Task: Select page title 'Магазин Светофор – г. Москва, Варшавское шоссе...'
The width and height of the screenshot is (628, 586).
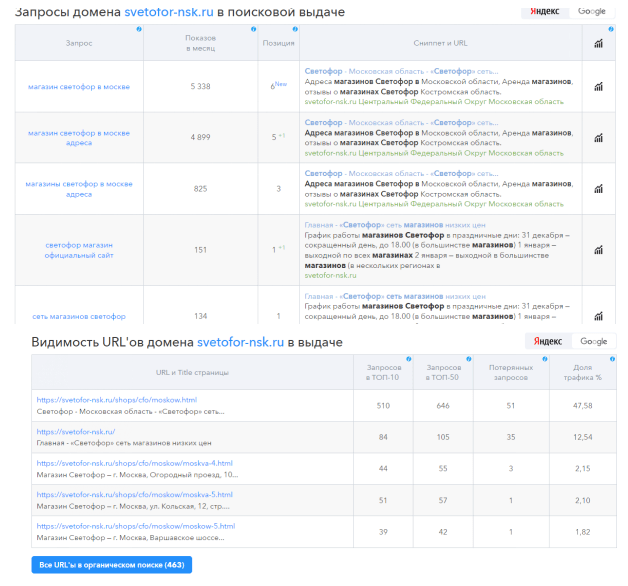Action: [131, 538]
